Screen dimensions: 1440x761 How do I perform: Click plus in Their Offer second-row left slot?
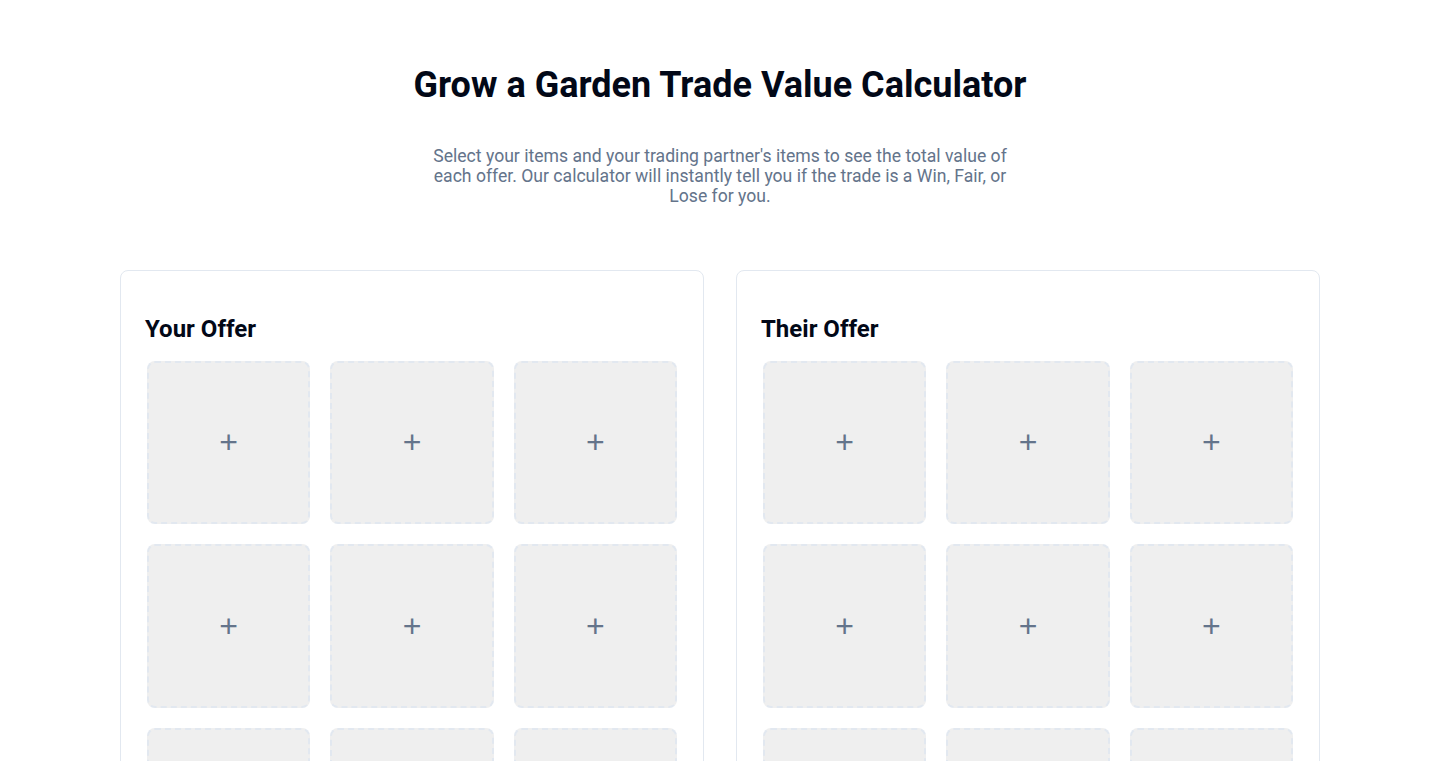[x=844, y=626]
